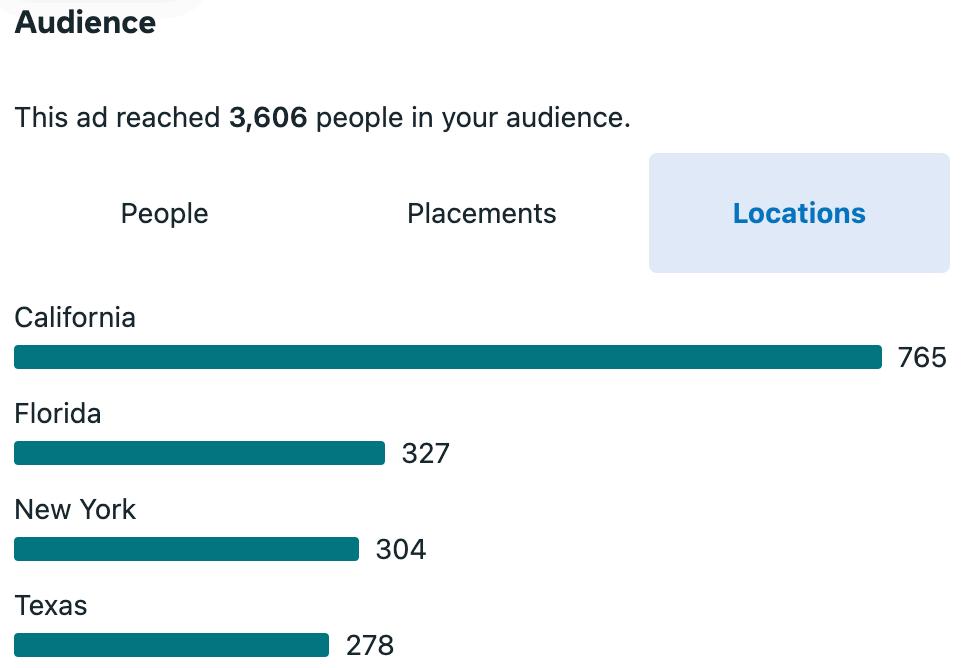Click the California bar in the chart
This screenshot has height=668, width=966.
point(448,357)
